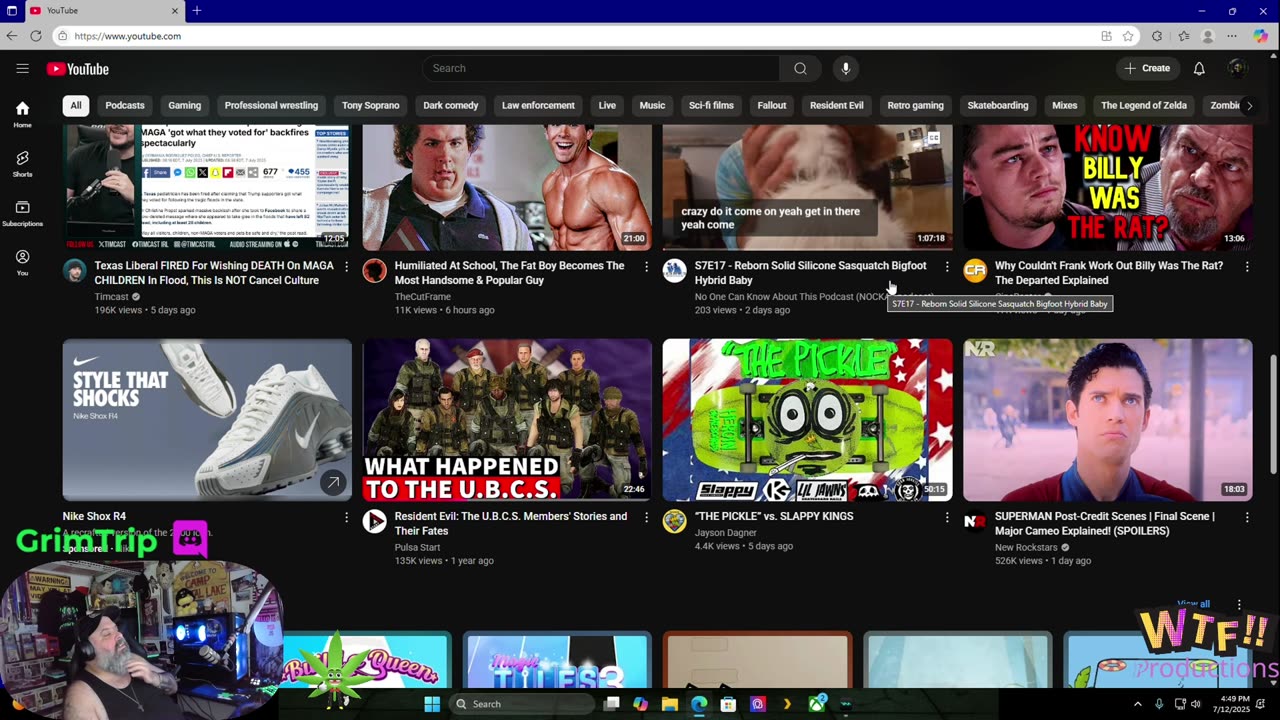Open Subscriptions from the sidebar
Viewport: 1280px width, 720px height.
pyautogui.click(x=22, y=214)
